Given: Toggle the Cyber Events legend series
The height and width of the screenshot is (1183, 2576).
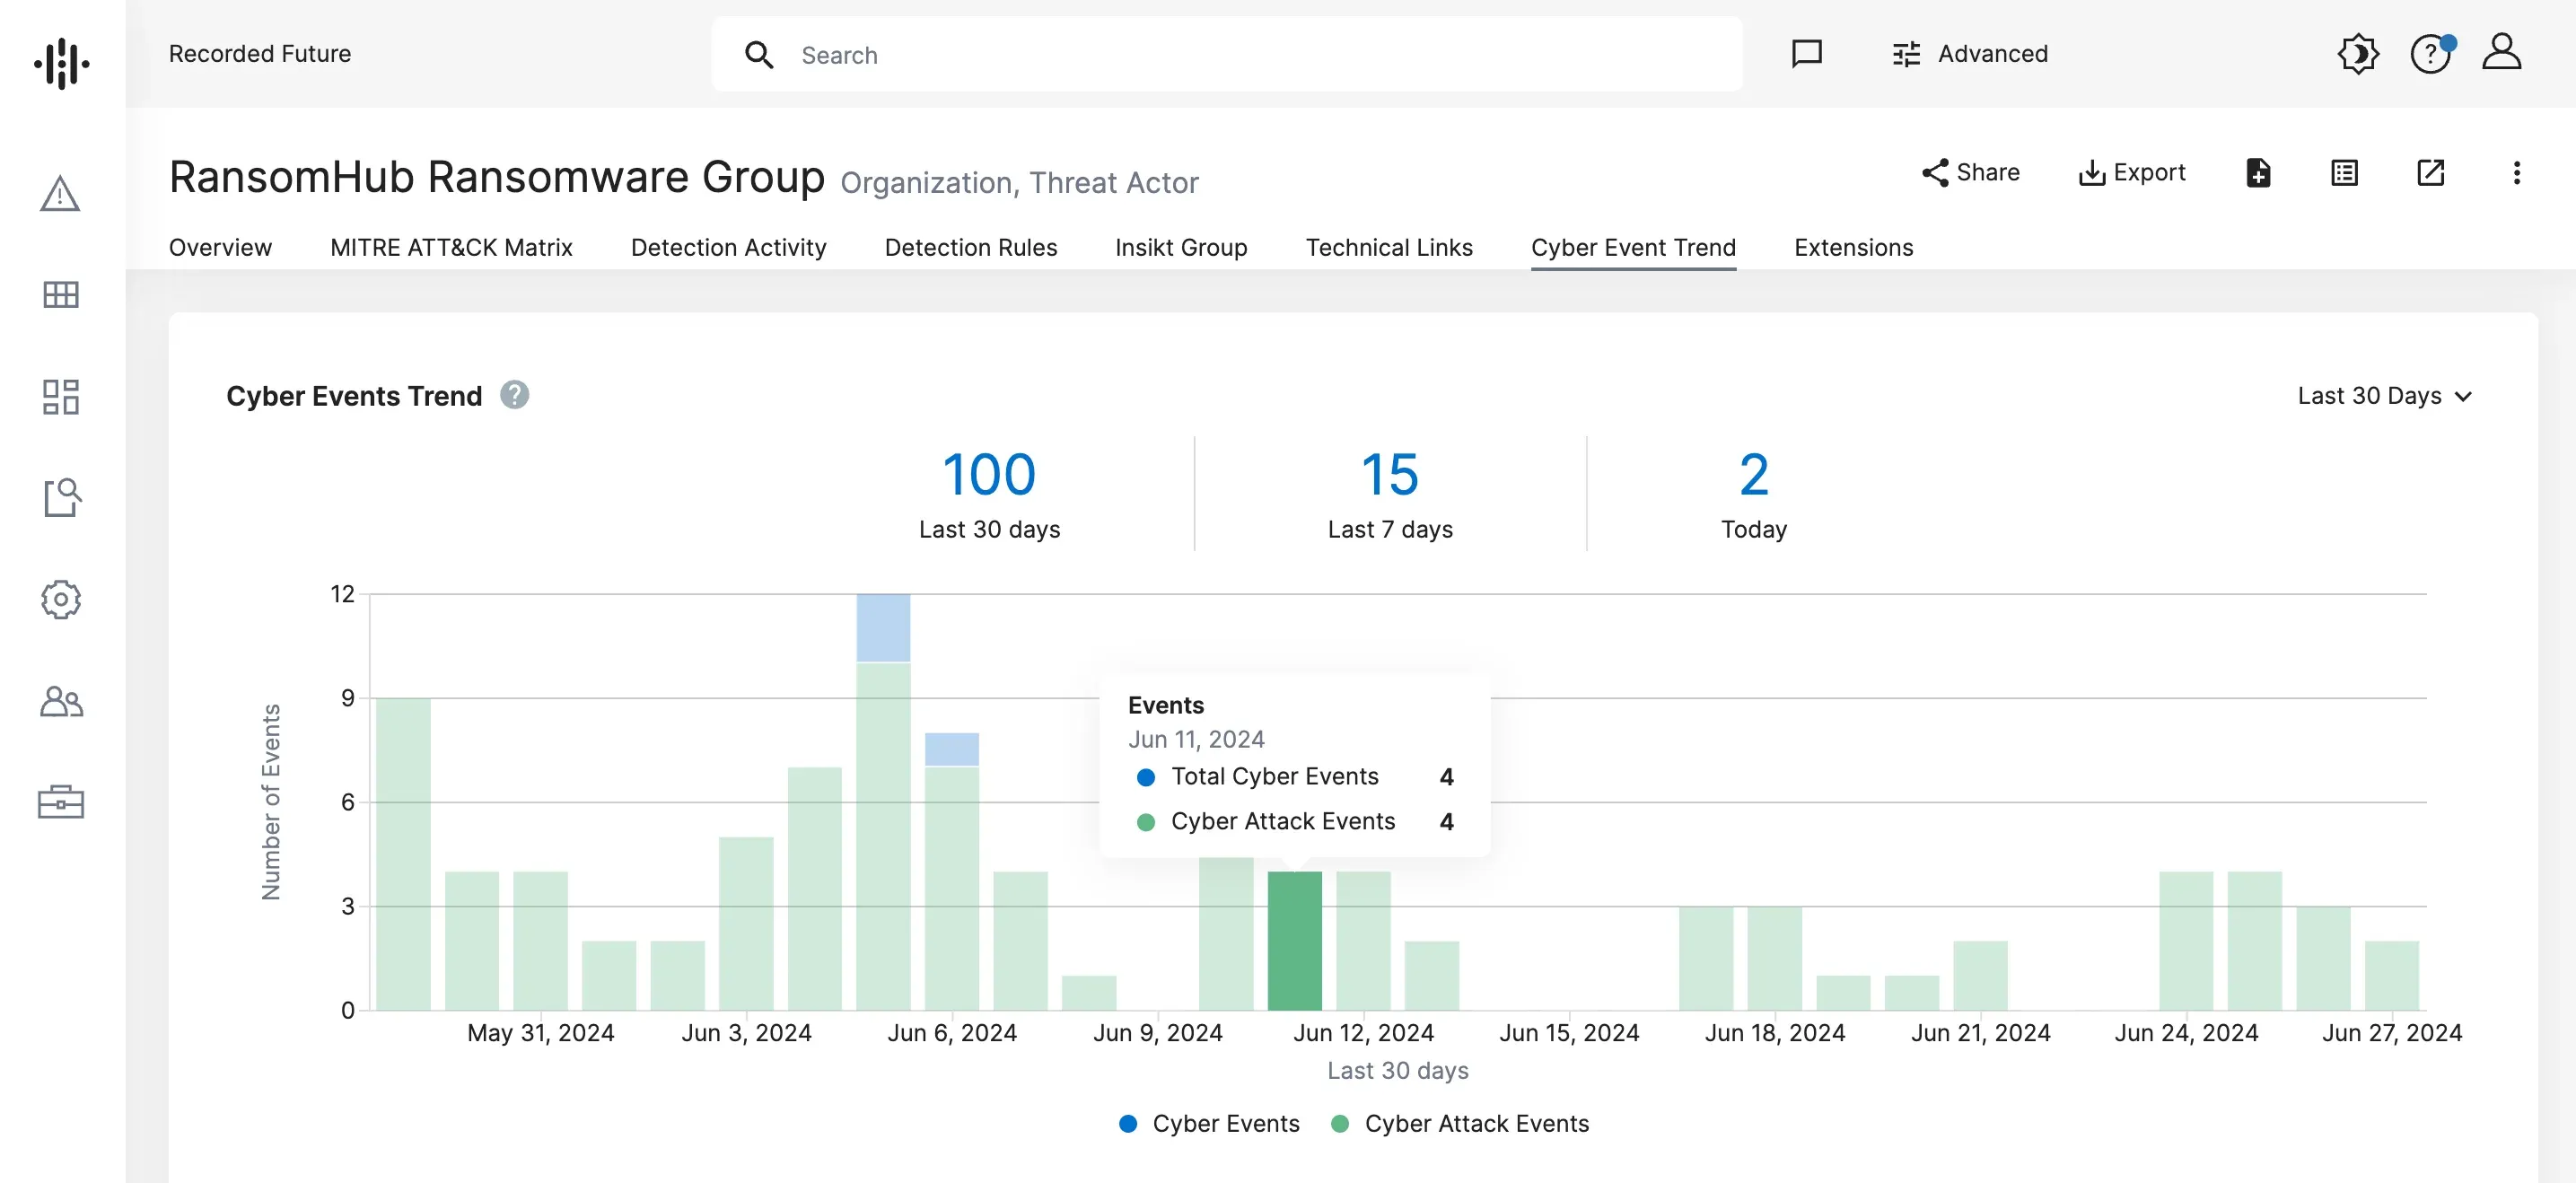Looking at the screenshot, I should tap(1209, 1123).
